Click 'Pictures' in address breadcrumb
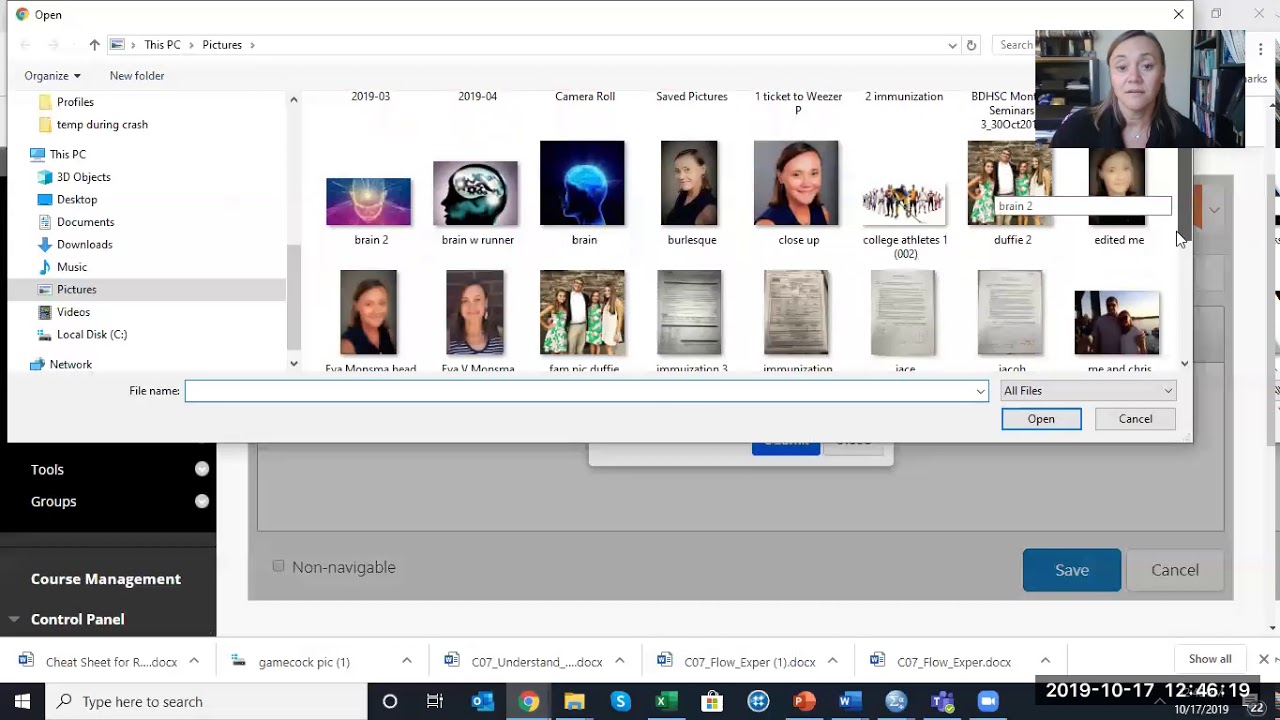This screenshot has height=720, width=1280. click(x=222, y=45)
